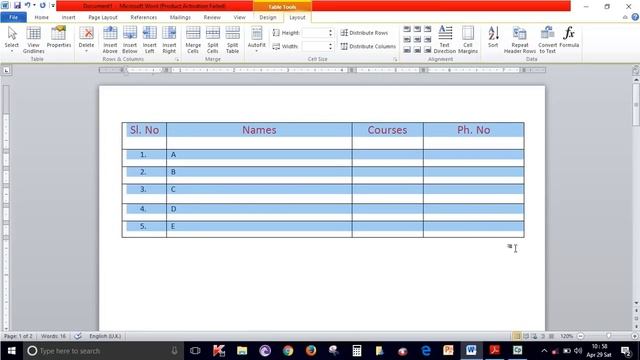This screenshot has height=360, width=640.
Task: Click the 120% zoom level
Action: [567, 336]
